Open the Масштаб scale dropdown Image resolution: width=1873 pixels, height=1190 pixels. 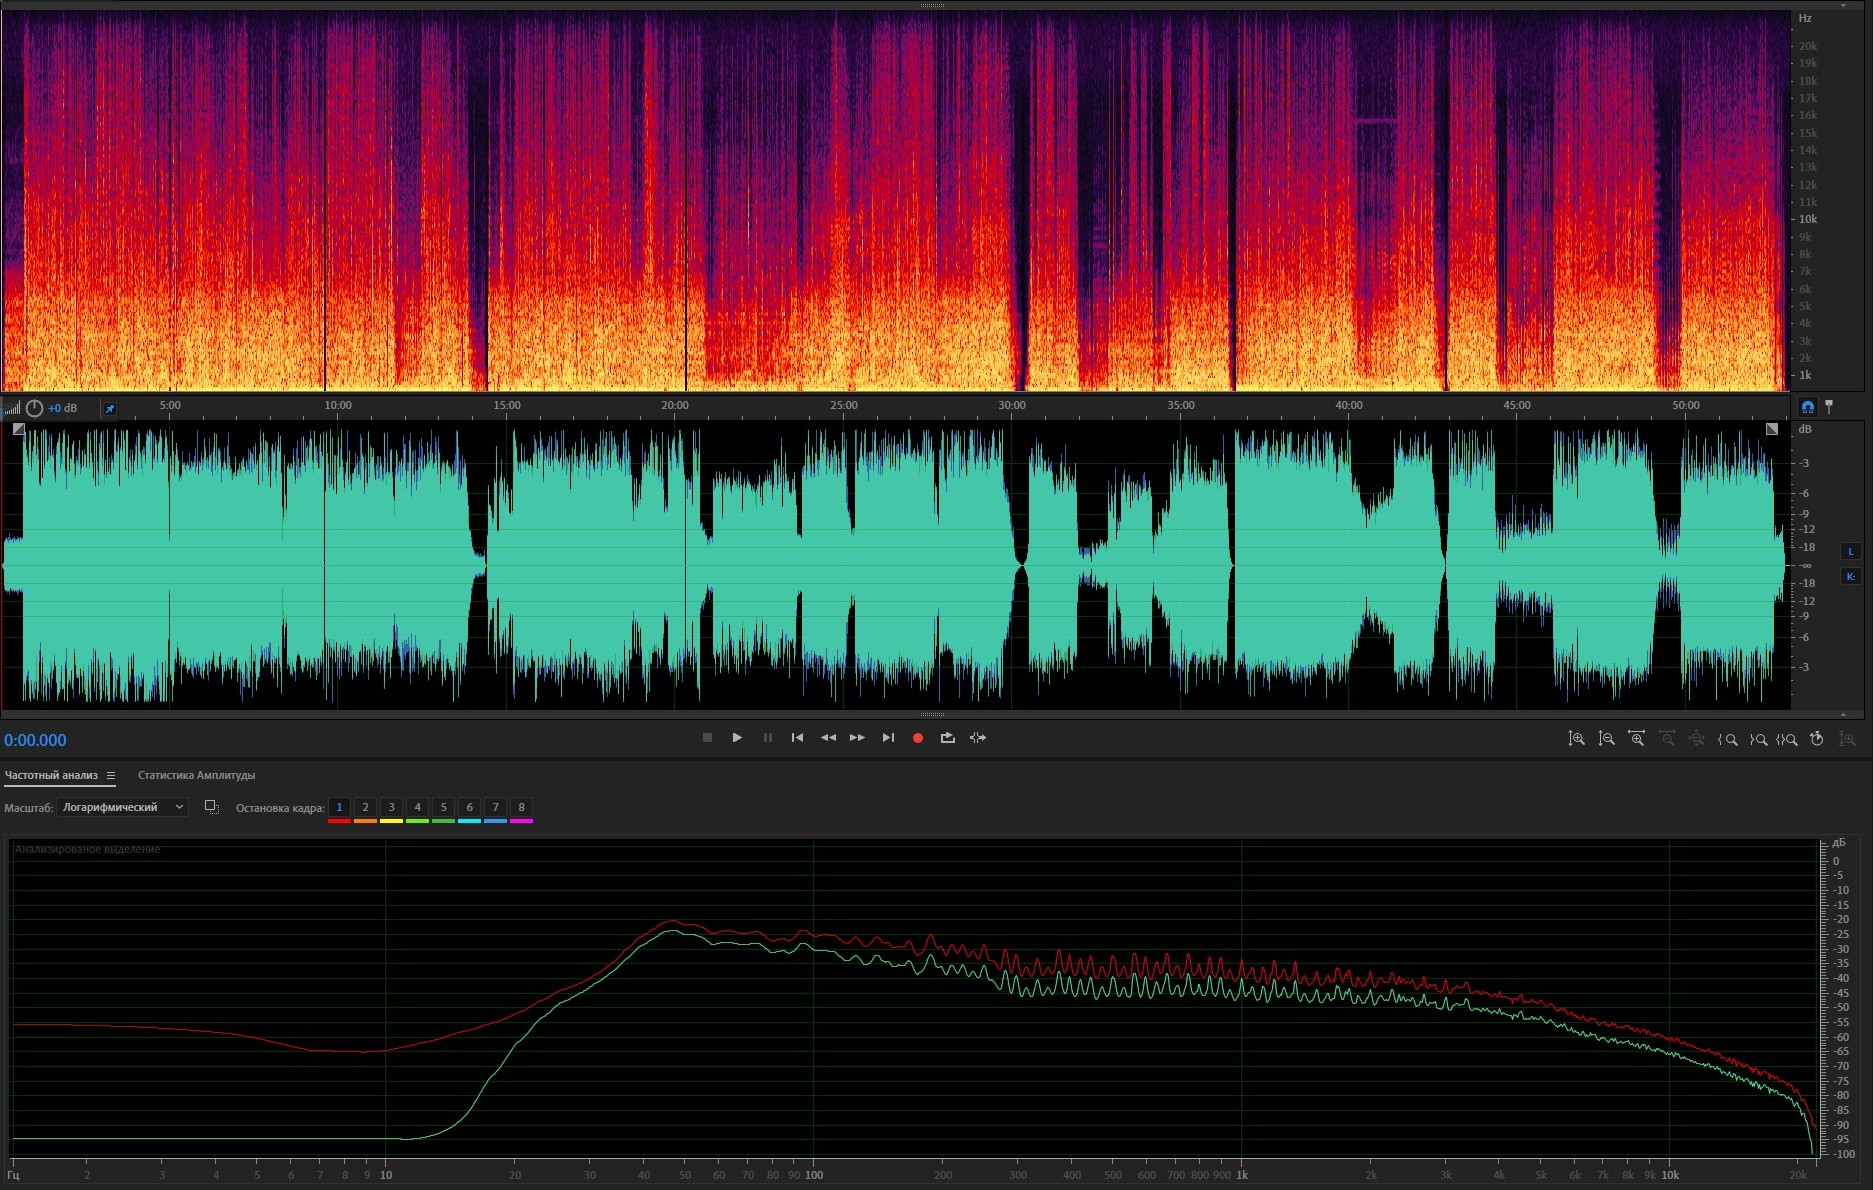coord(122,807)
